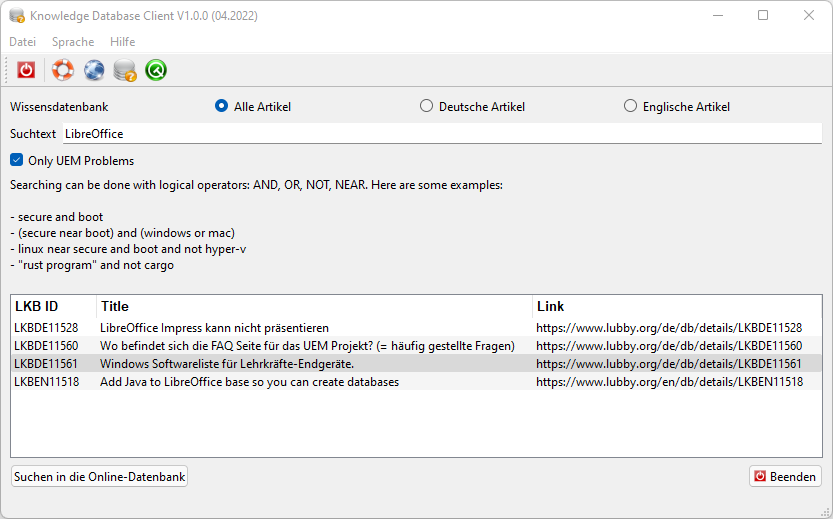Open the Hilfe menu
Viewport: 833px width, 519px height.
122,41
